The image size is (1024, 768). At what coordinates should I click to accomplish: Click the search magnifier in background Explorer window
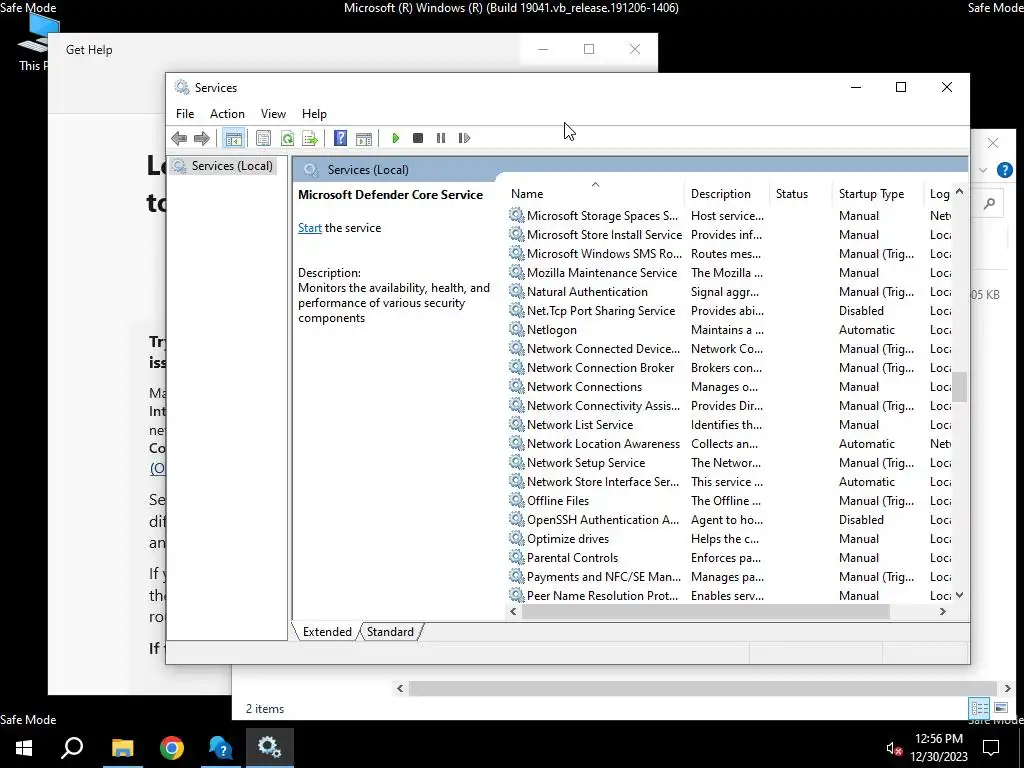pyautogui.click(x=989, y=204)
